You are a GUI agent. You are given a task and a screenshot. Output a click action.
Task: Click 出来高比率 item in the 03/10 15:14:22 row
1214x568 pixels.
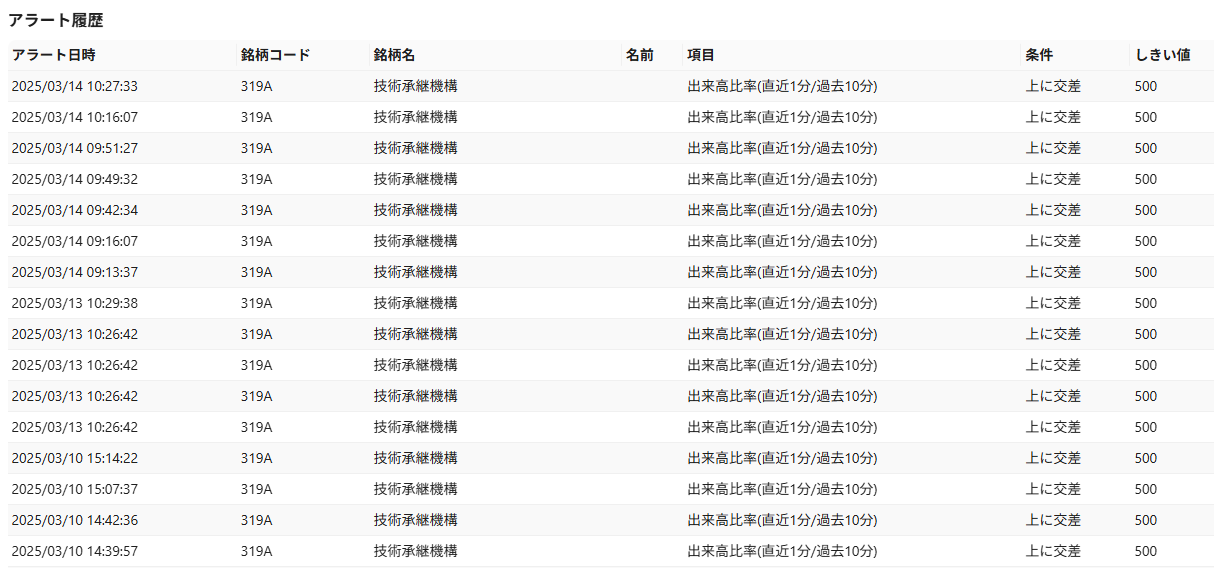pyautogui.click(x=782, y=458)
